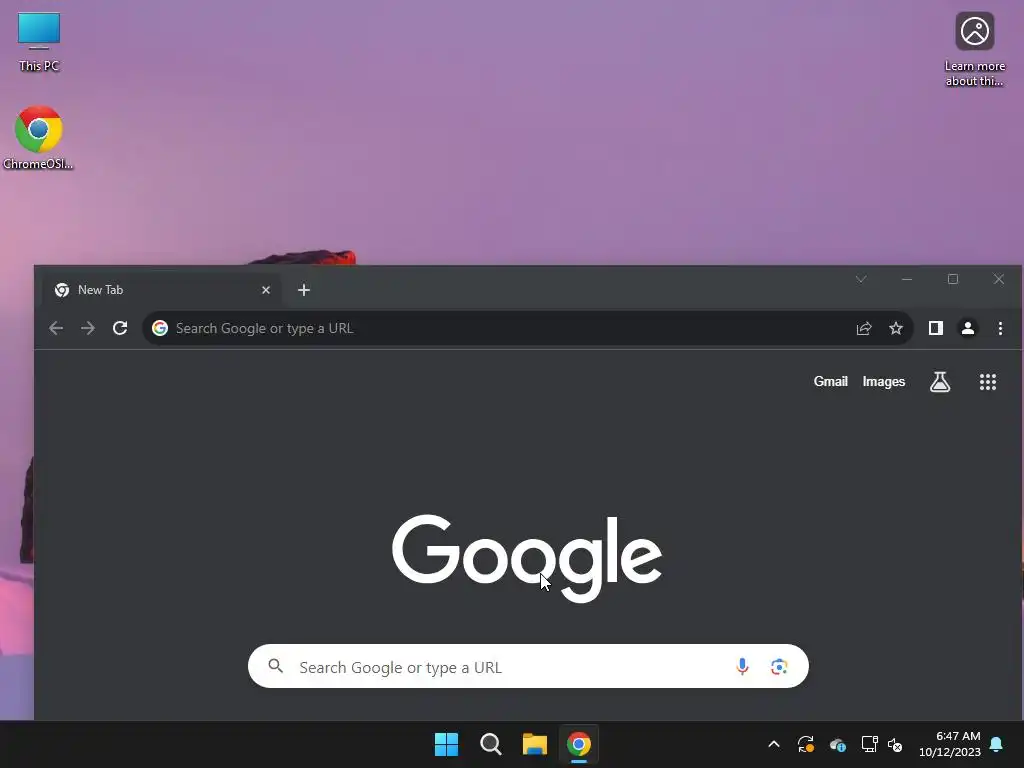
Task: Open the Windows Start menu
Action: click(447, 744)
